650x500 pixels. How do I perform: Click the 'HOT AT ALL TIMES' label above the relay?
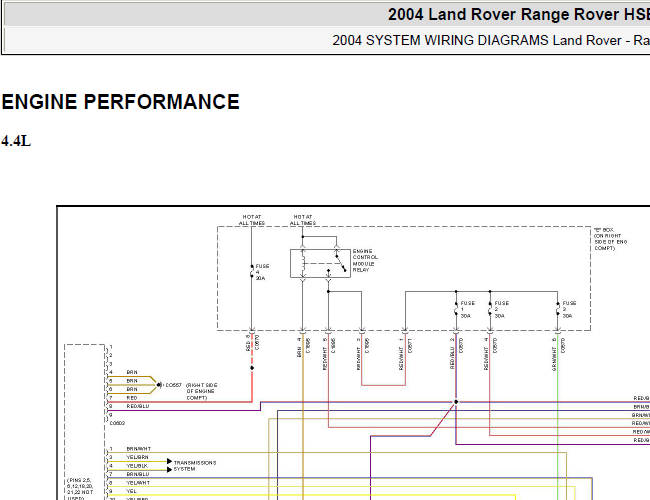[303, 220]
